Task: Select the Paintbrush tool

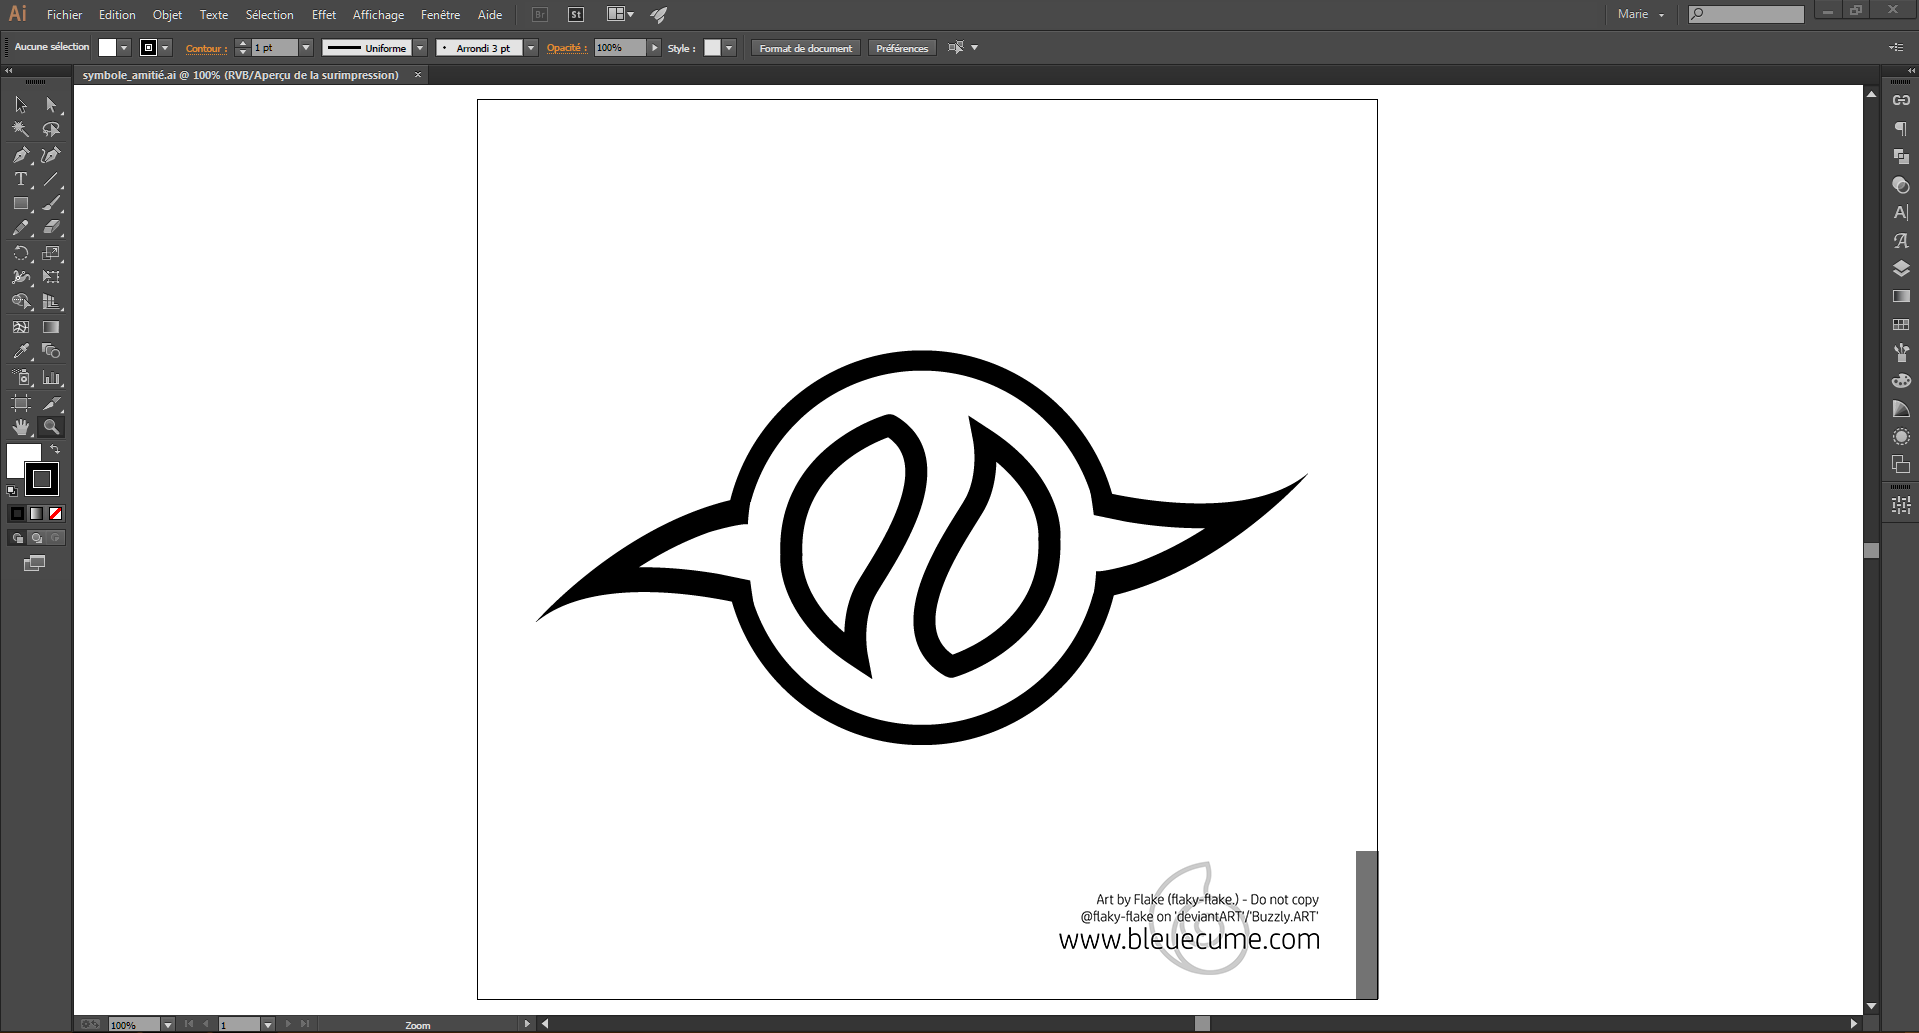Action: click(x=51, y=203)
